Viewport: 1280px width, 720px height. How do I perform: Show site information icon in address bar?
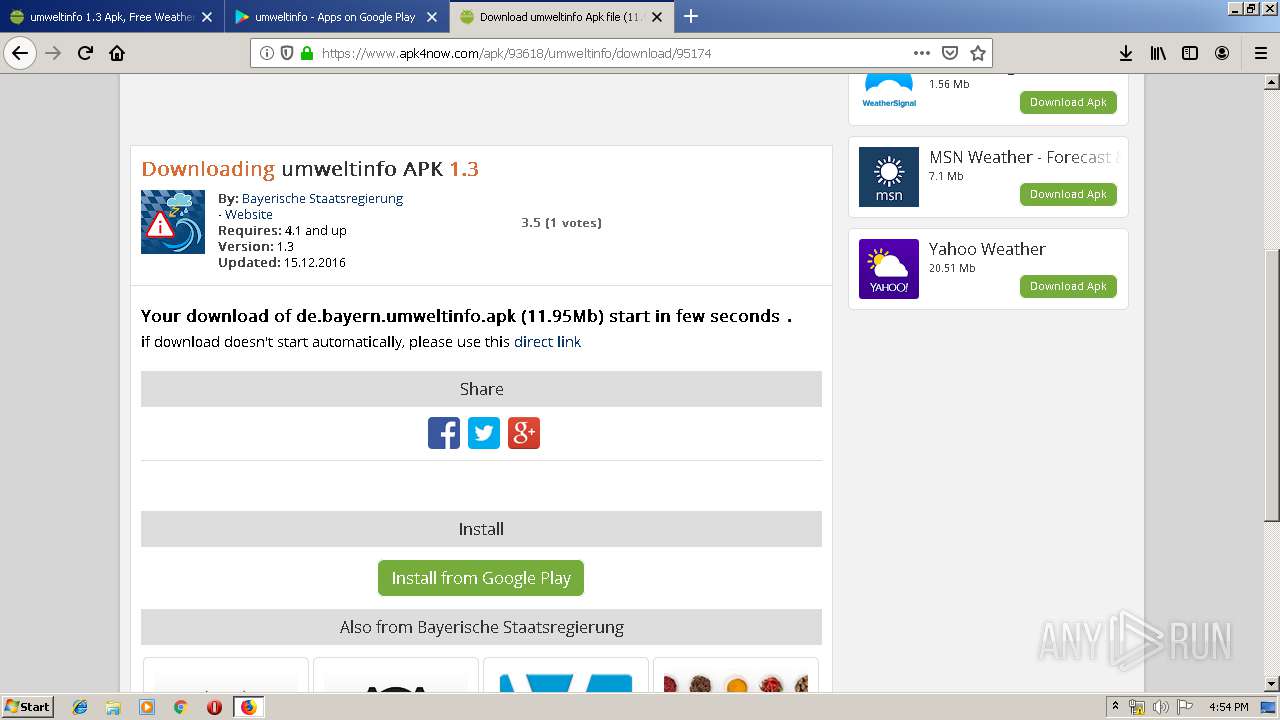(267, 53)
